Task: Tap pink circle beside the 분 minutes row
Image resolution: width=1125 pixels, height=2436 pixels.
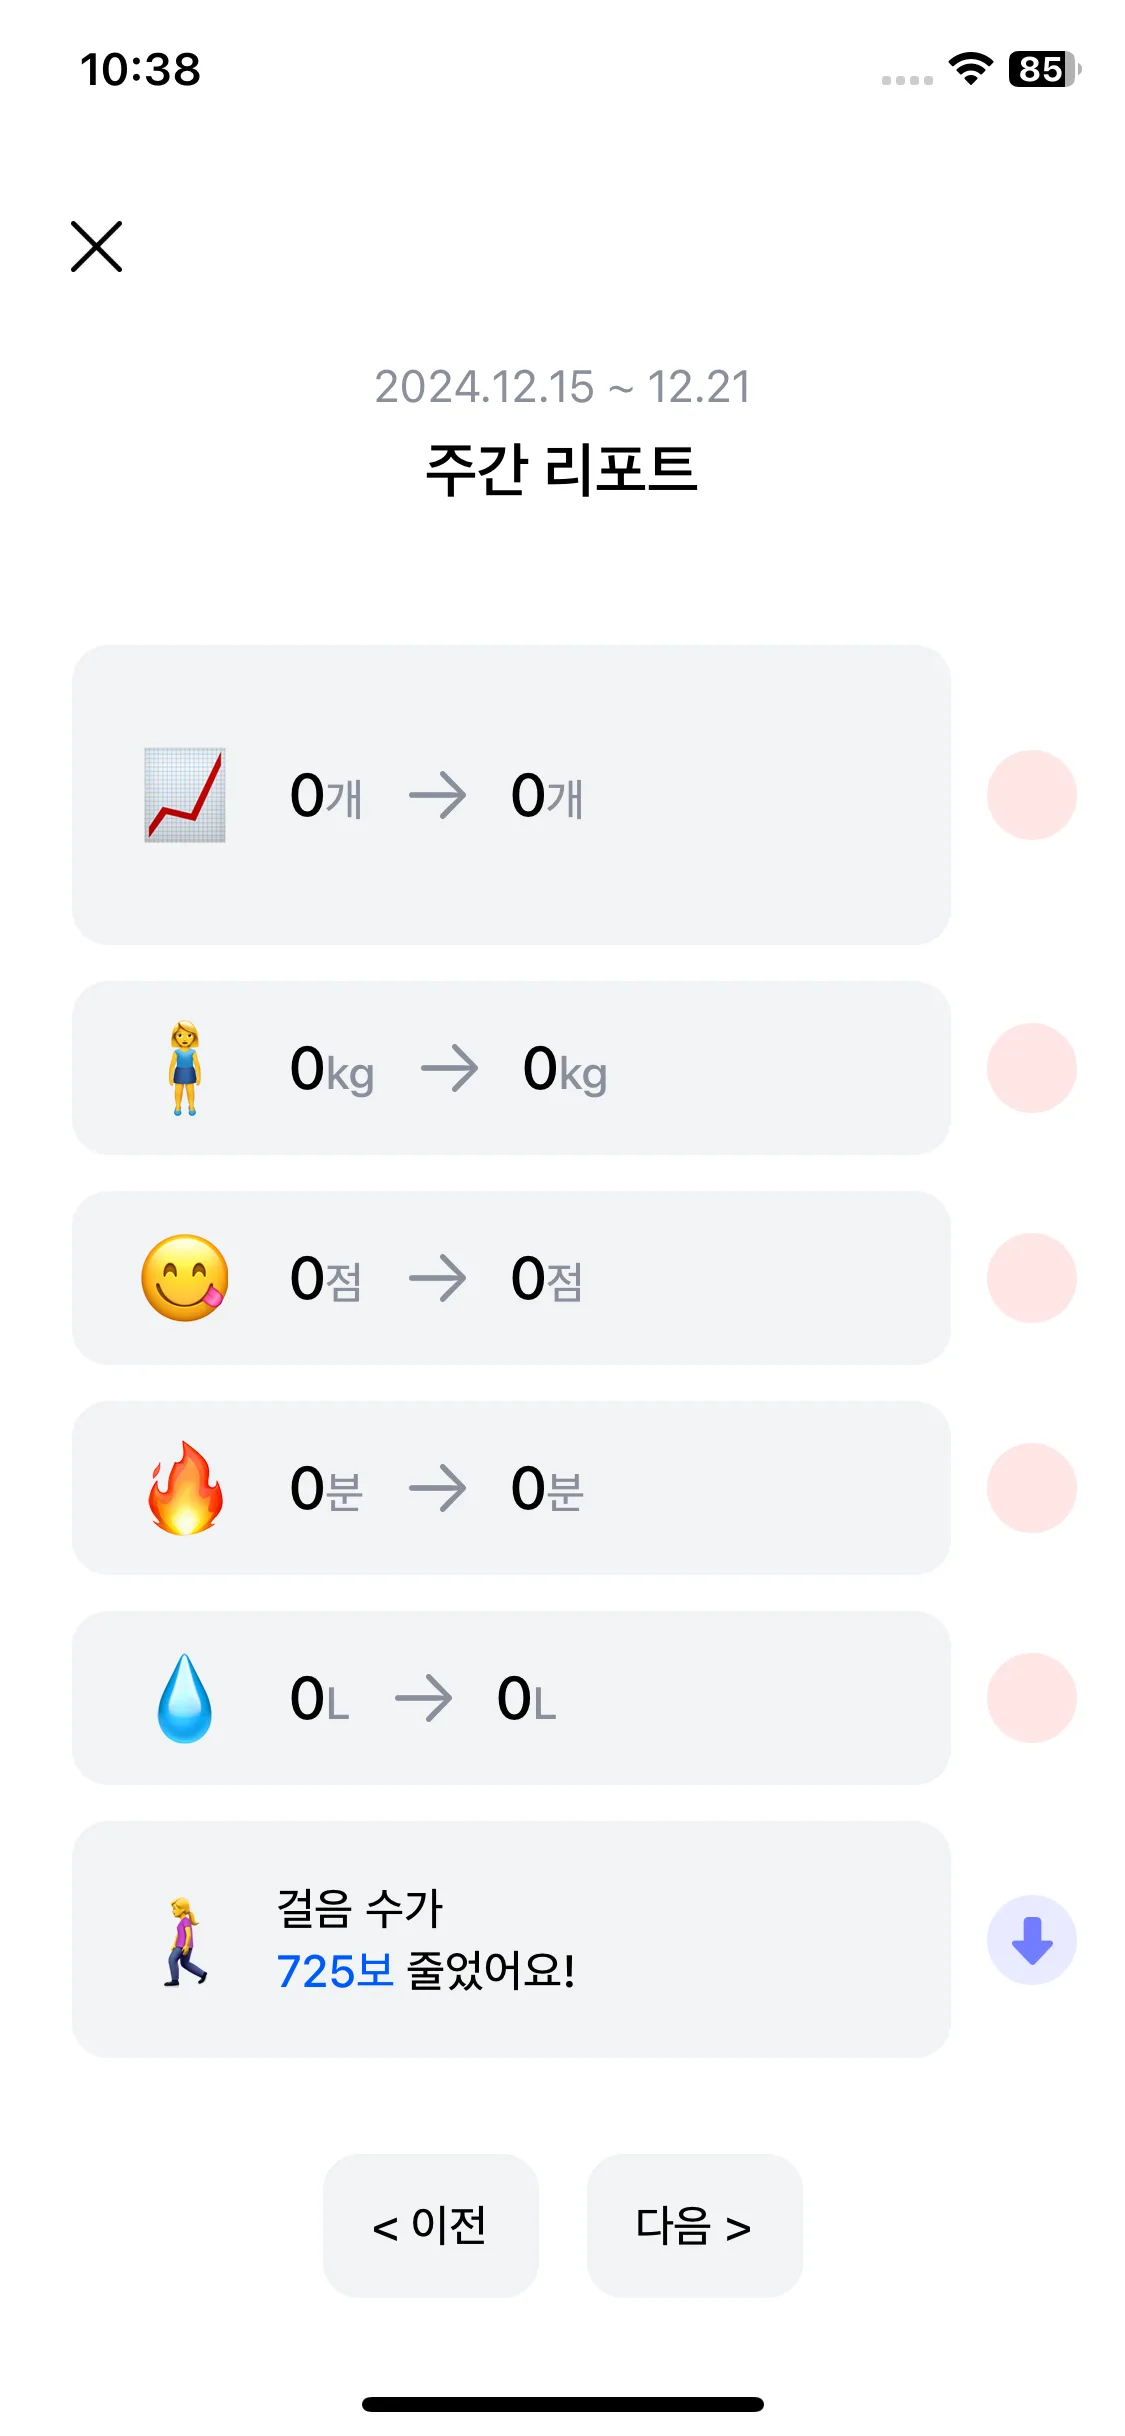Action: tap(1032, 1488)
